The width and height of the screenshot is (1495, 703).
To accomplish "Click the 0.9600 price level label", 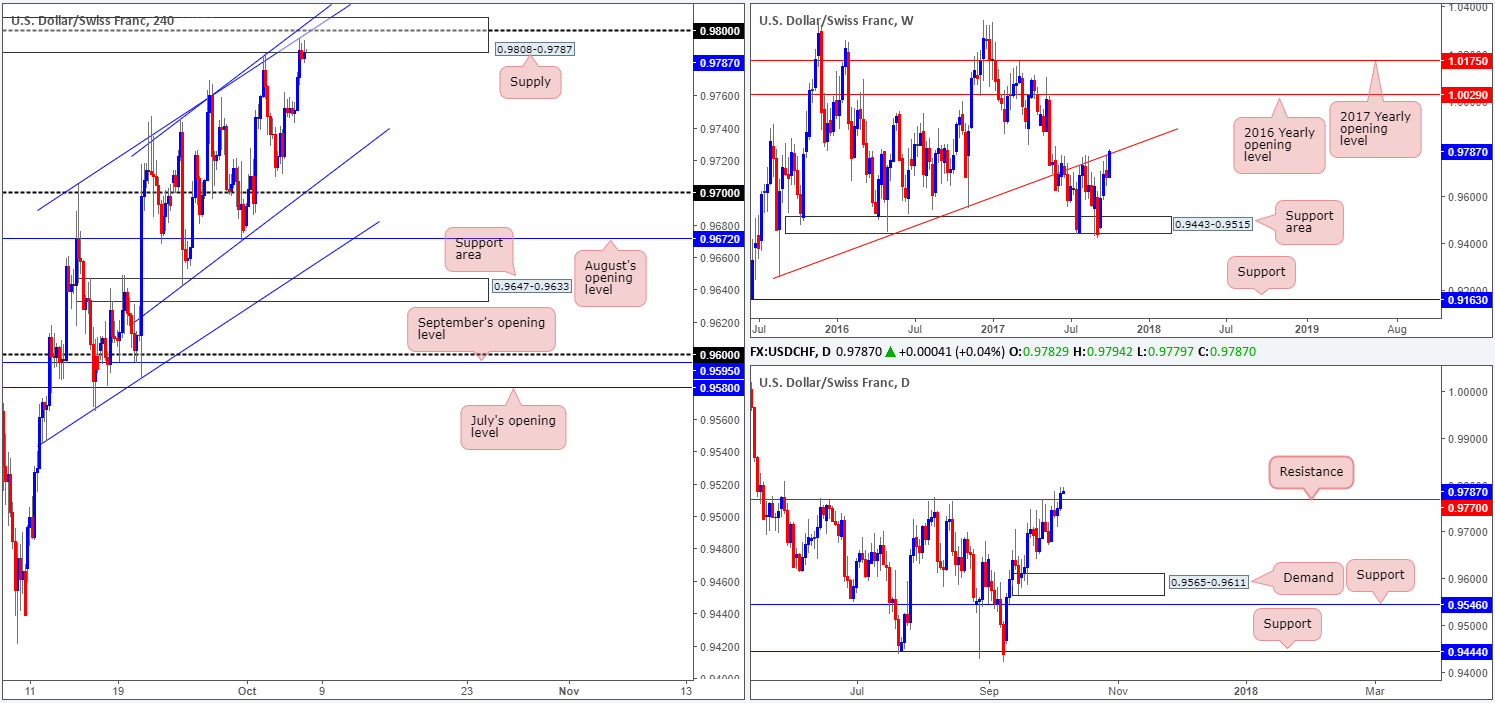I will (x=720, y=355).
